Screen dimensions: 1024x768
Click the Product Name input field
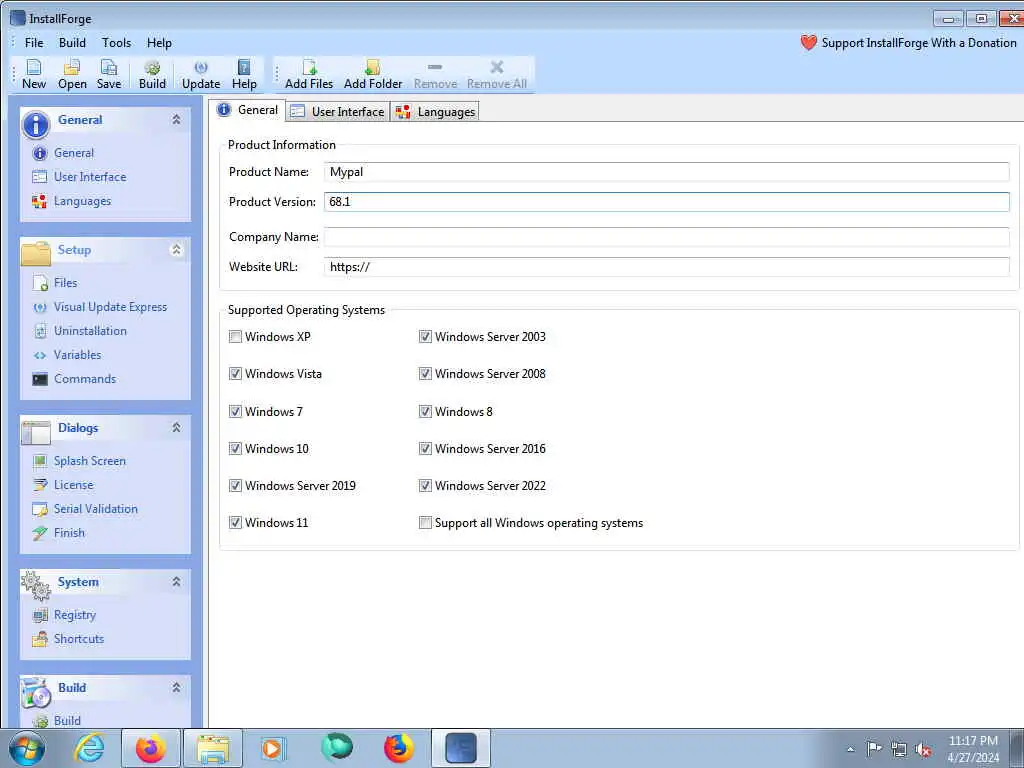[667, 172]
